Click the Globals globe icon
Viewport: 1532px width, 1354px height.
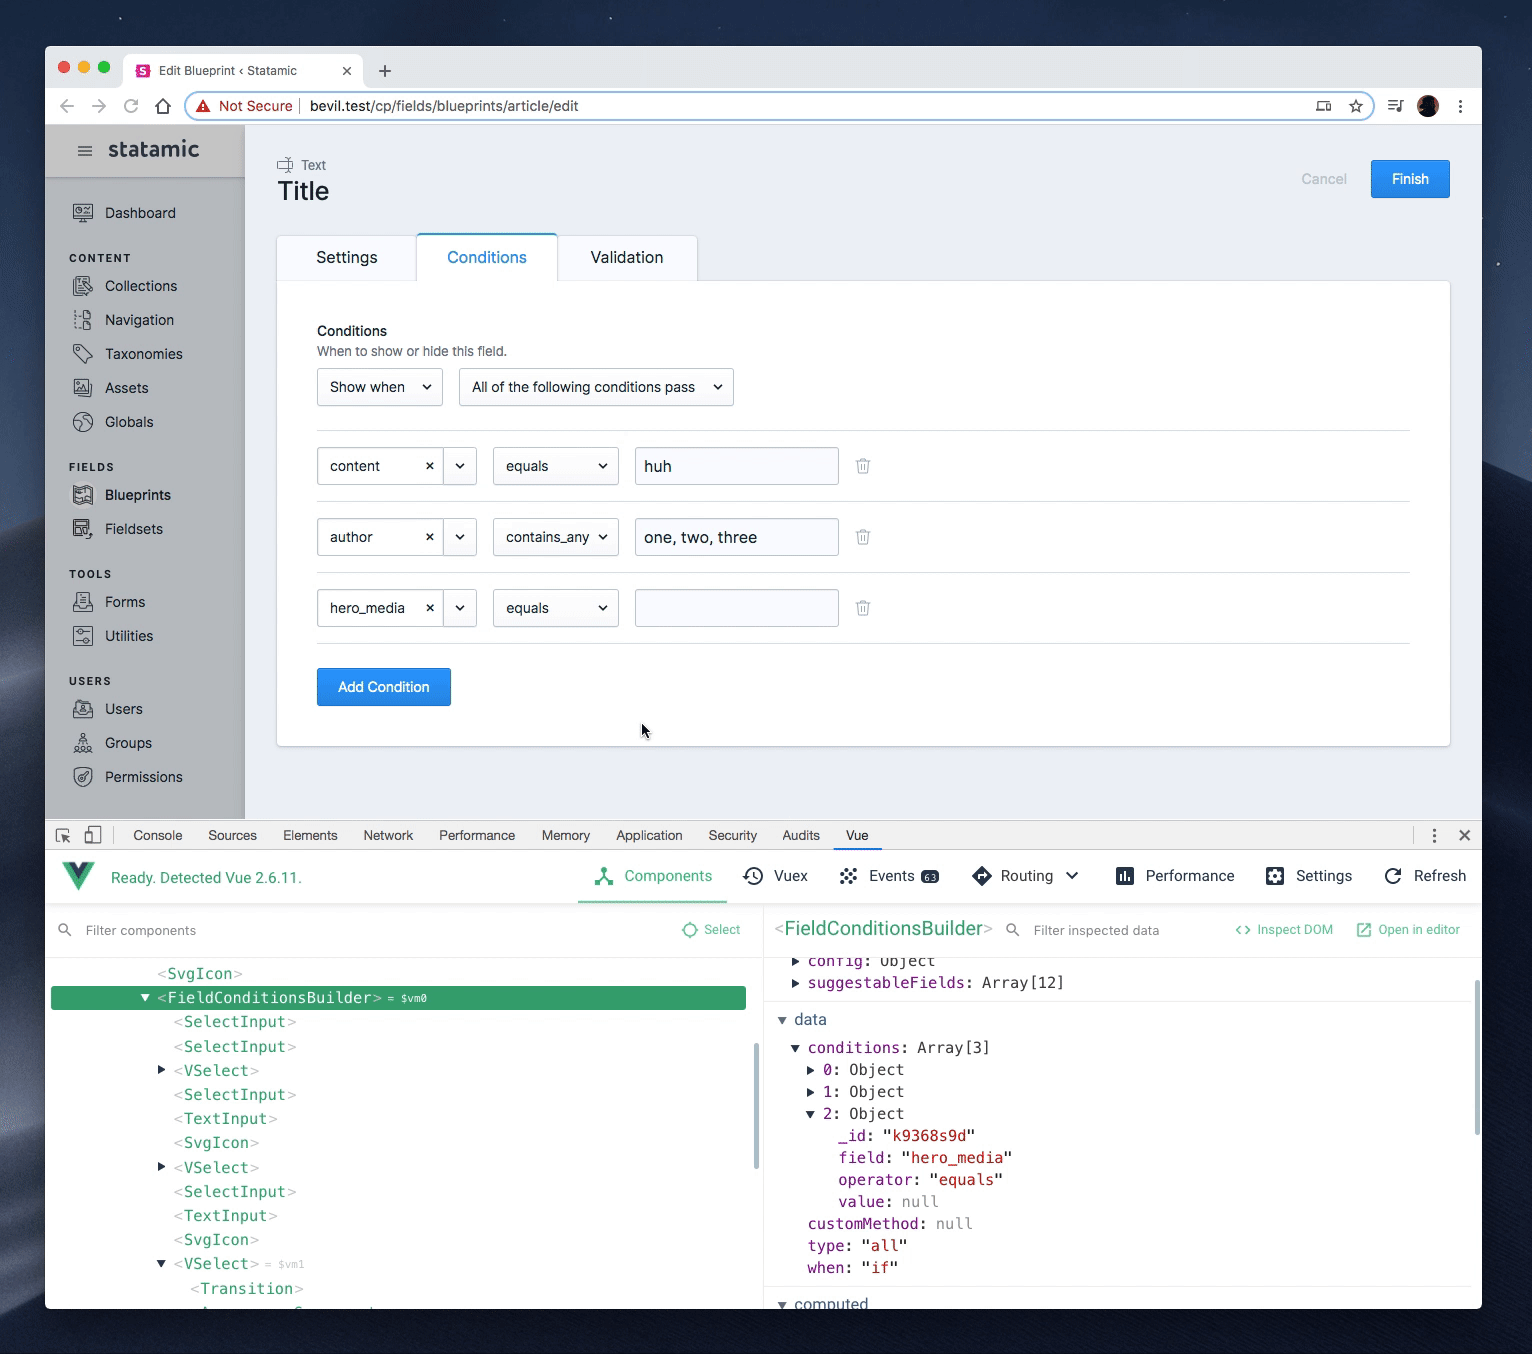(x=83, y=422)
